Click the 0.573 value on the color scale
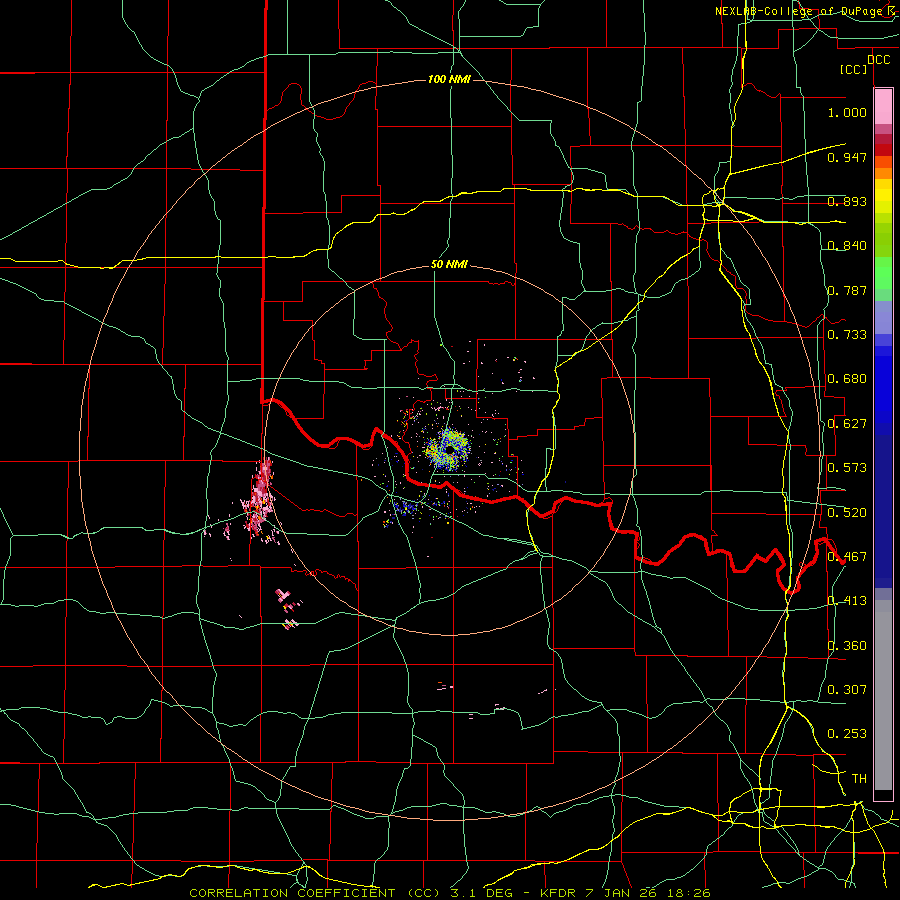Viewport: 900px width, 900px height. point(847,468)
